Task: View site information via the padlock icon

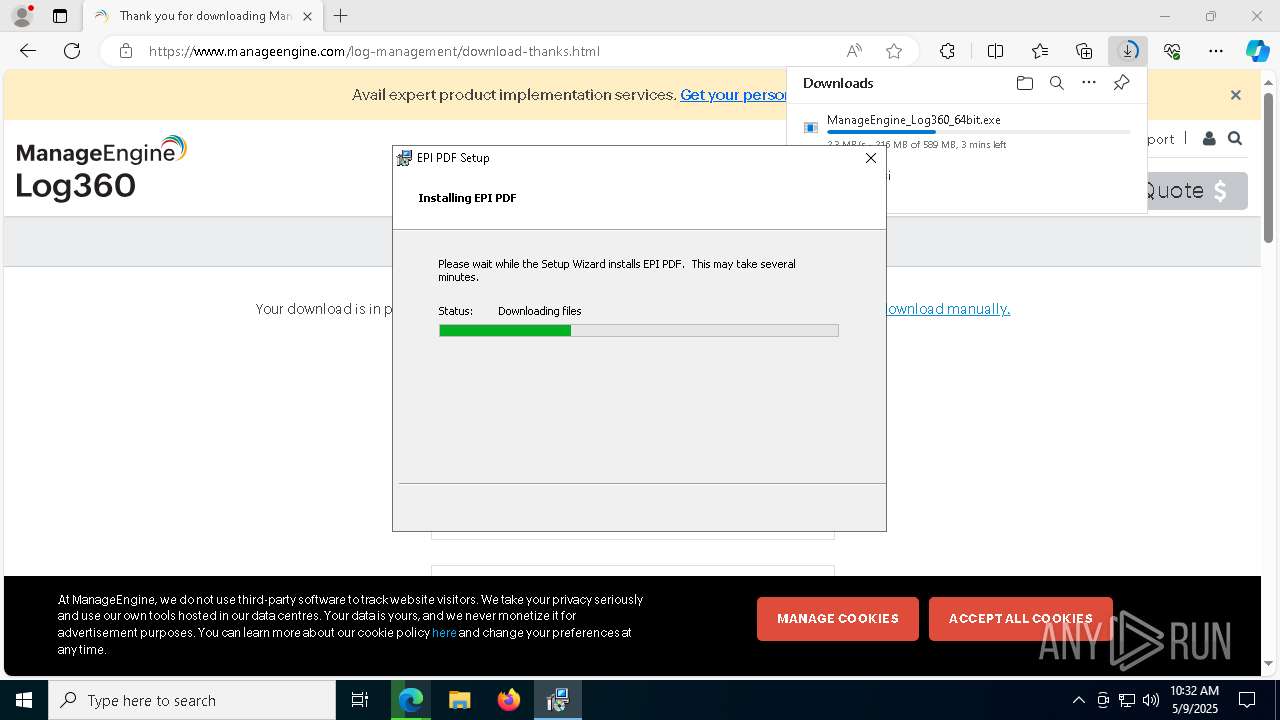Action: 126,51
